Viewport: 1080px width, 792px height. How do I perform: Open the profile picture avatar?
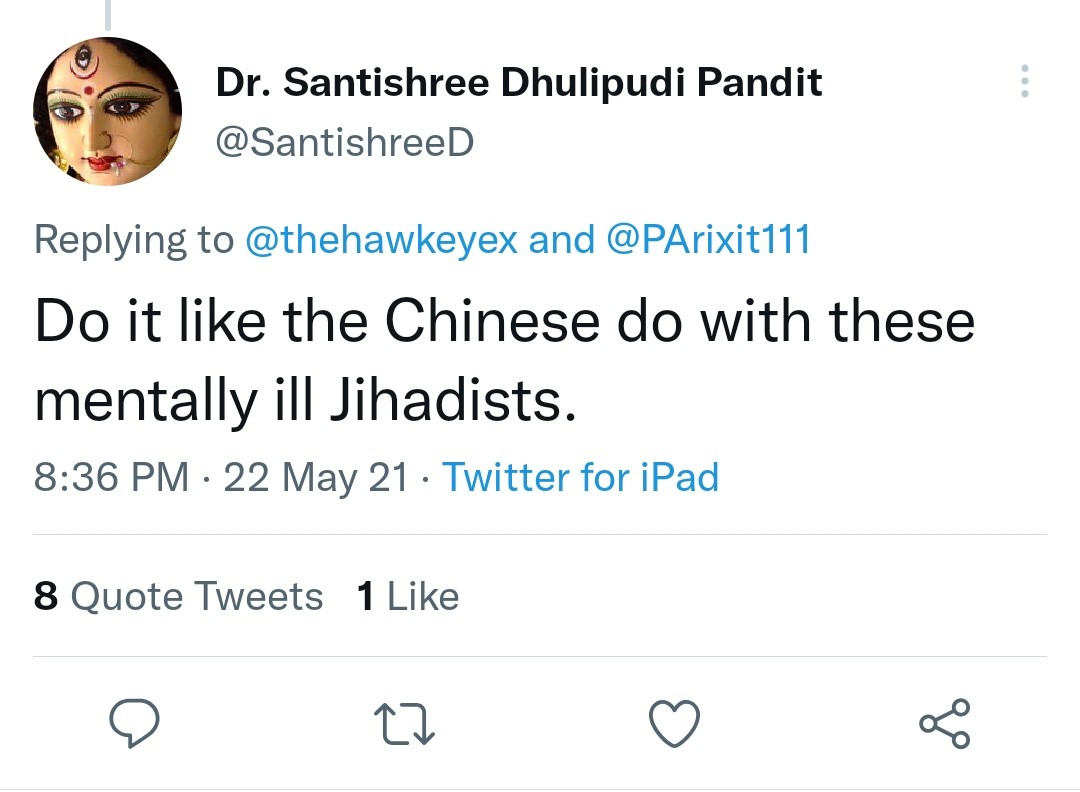pos(107,112)
